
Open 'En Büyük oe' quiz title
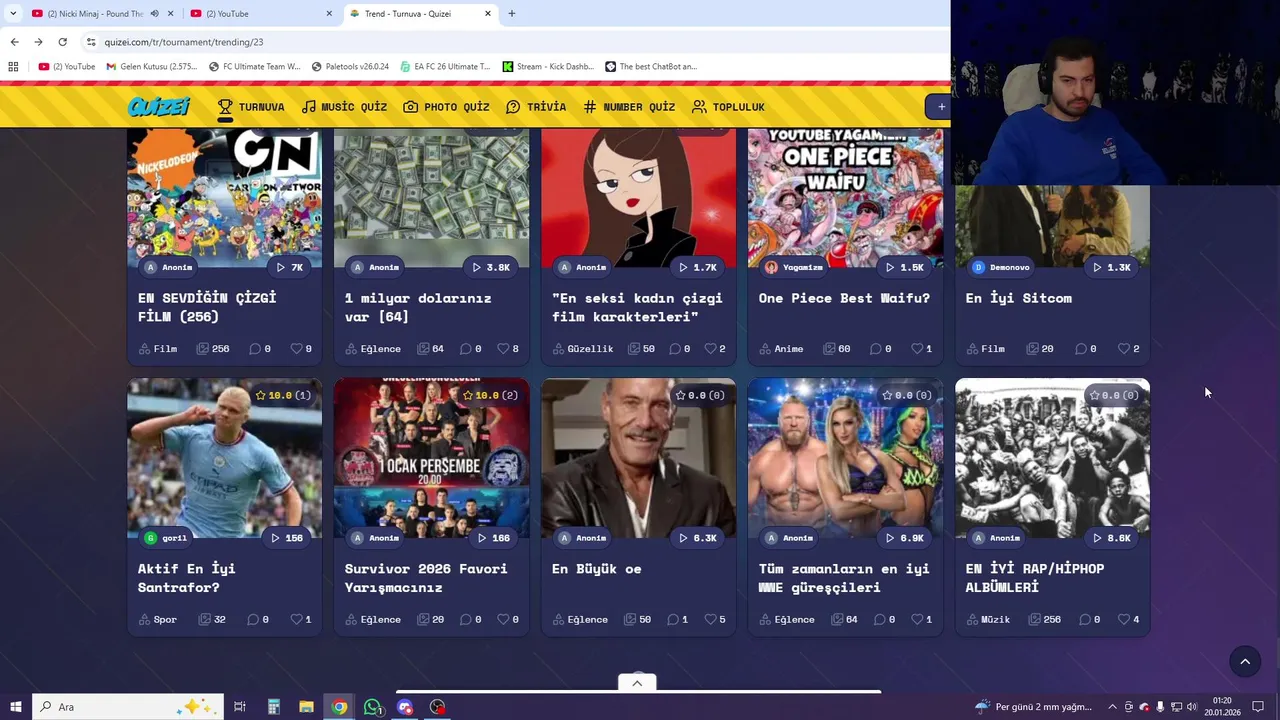(596, 569)
